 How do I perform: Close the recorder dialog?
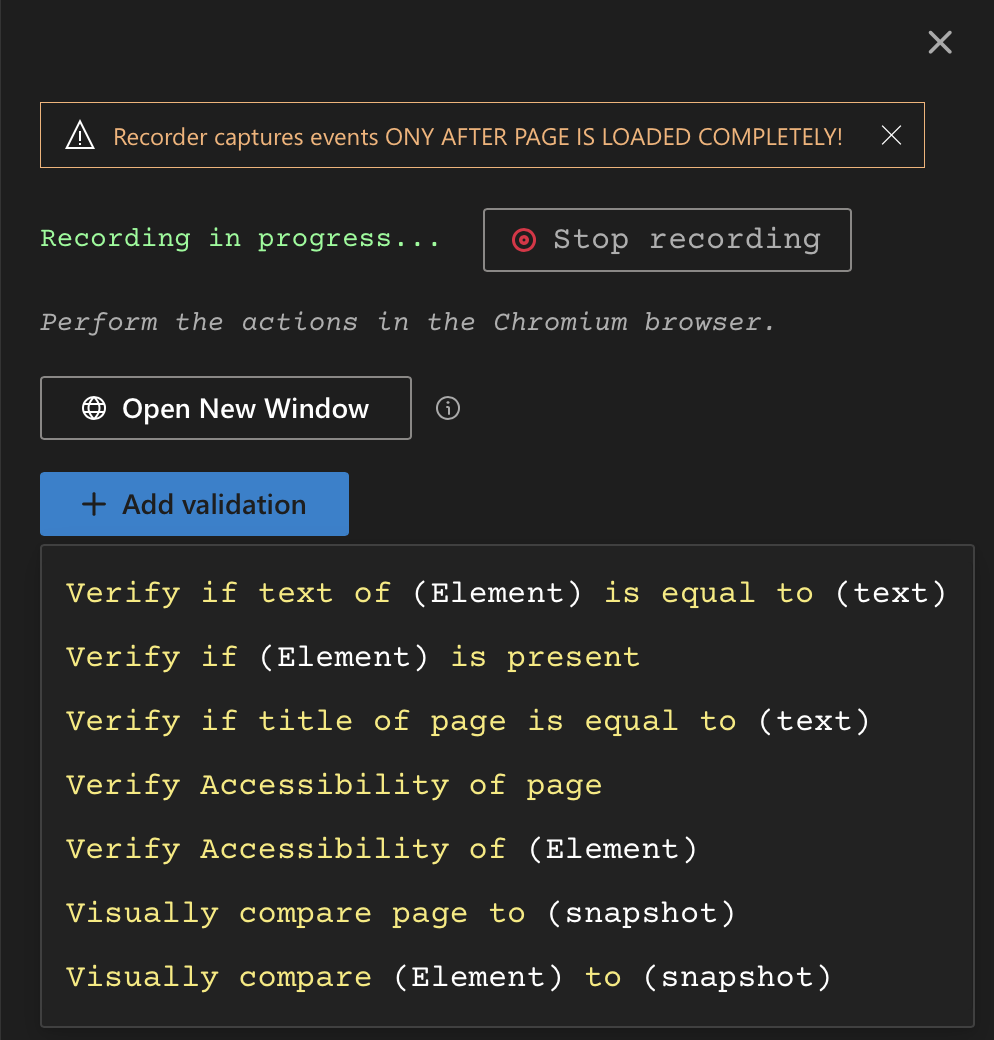point(939,42)
